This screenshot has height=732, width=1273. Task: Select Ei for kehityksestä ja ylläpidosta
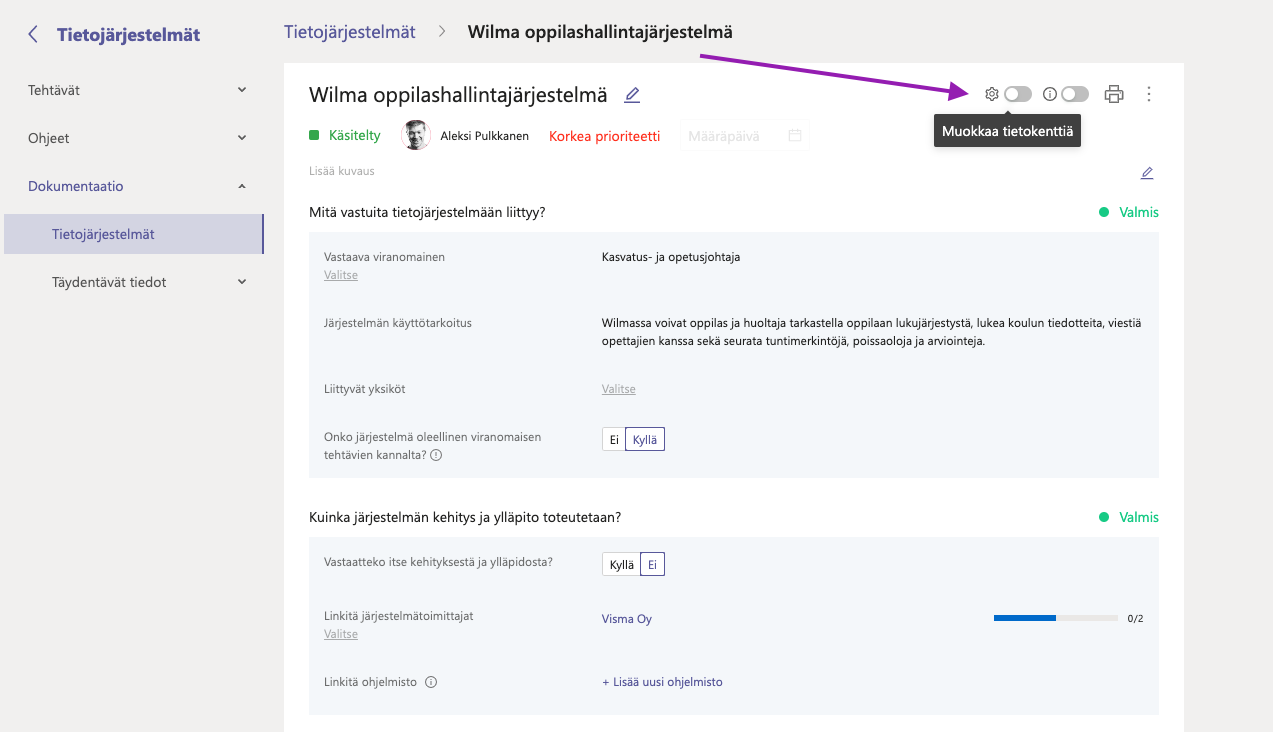coord(652,565)
